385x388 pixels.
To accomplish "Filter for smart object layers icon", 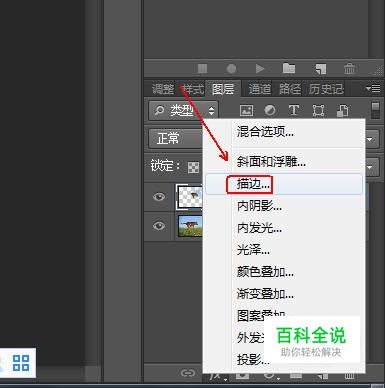I will [342, 111].
